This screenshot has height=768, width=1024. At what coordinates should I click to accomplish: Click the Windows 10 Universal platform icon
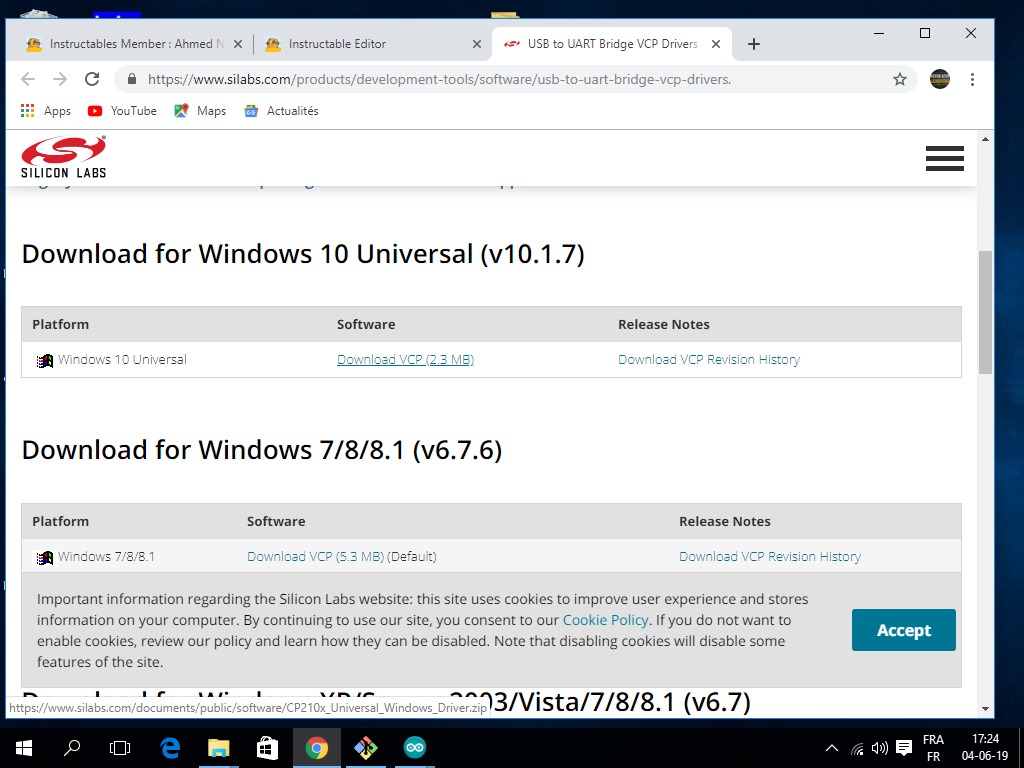(44, 360)
